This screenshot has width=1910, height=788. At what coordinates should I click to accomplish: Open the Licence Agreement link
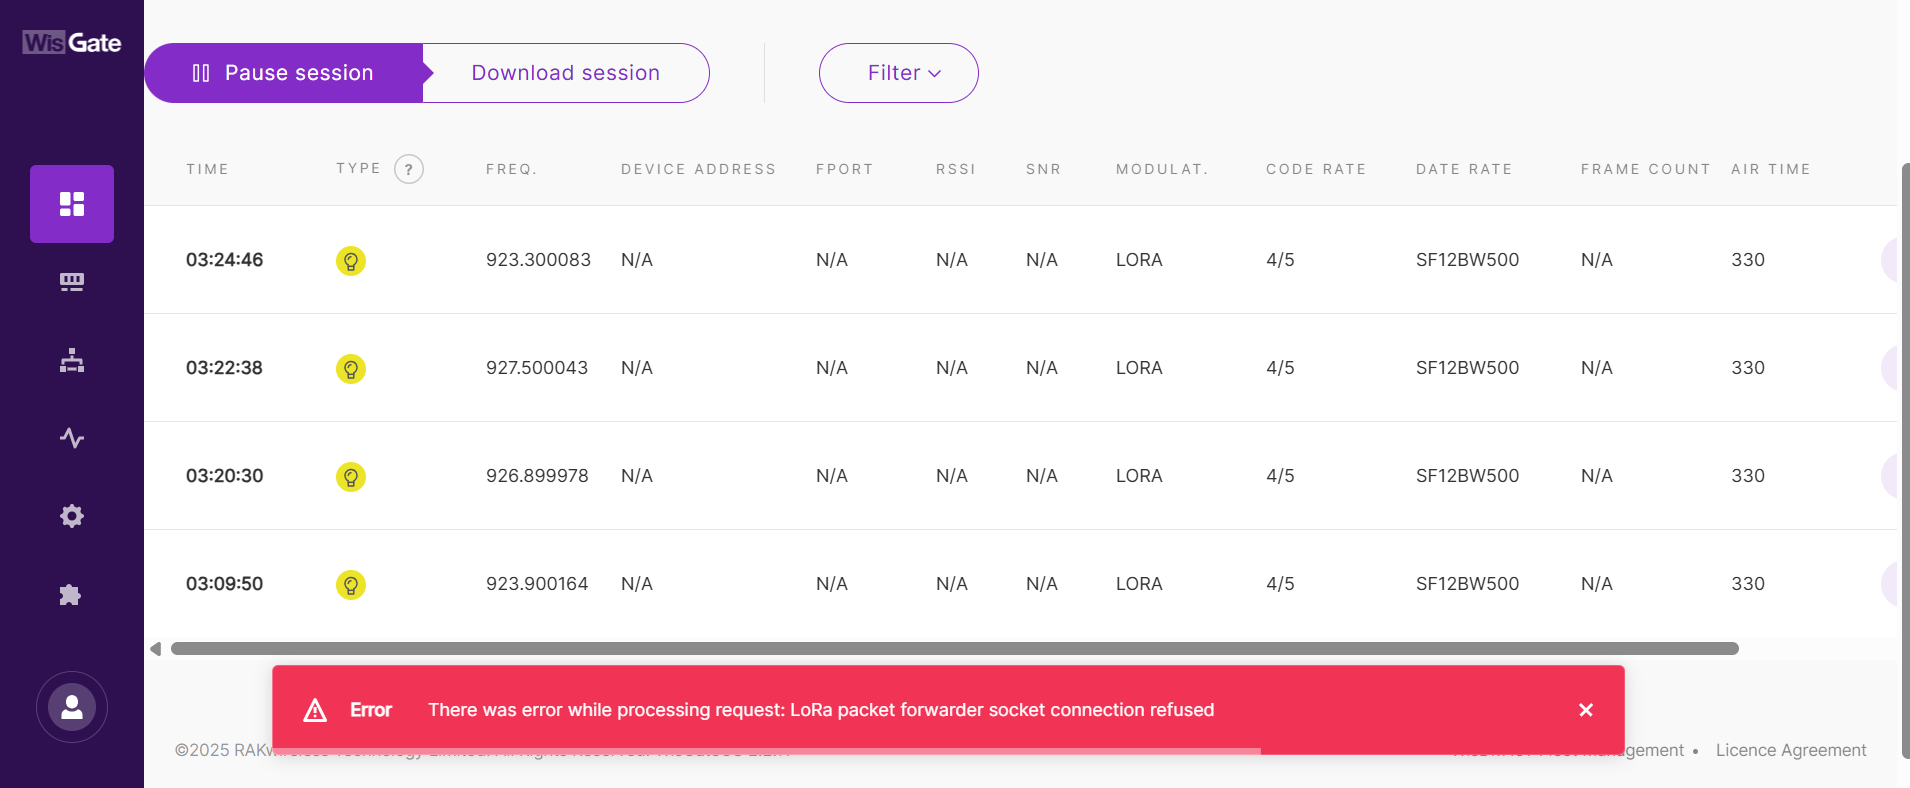pyautogui.click(x=1790, y=750)
